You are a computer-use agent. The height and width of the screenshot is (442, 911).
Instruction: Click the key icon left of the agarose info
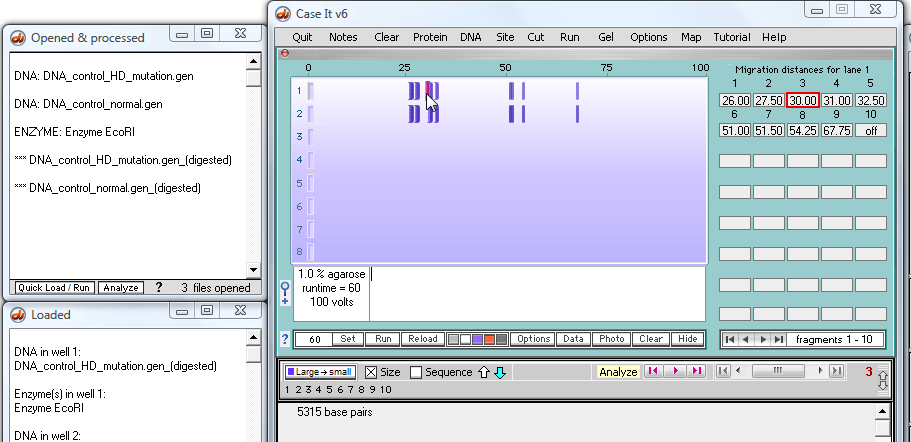coord(285,288)
